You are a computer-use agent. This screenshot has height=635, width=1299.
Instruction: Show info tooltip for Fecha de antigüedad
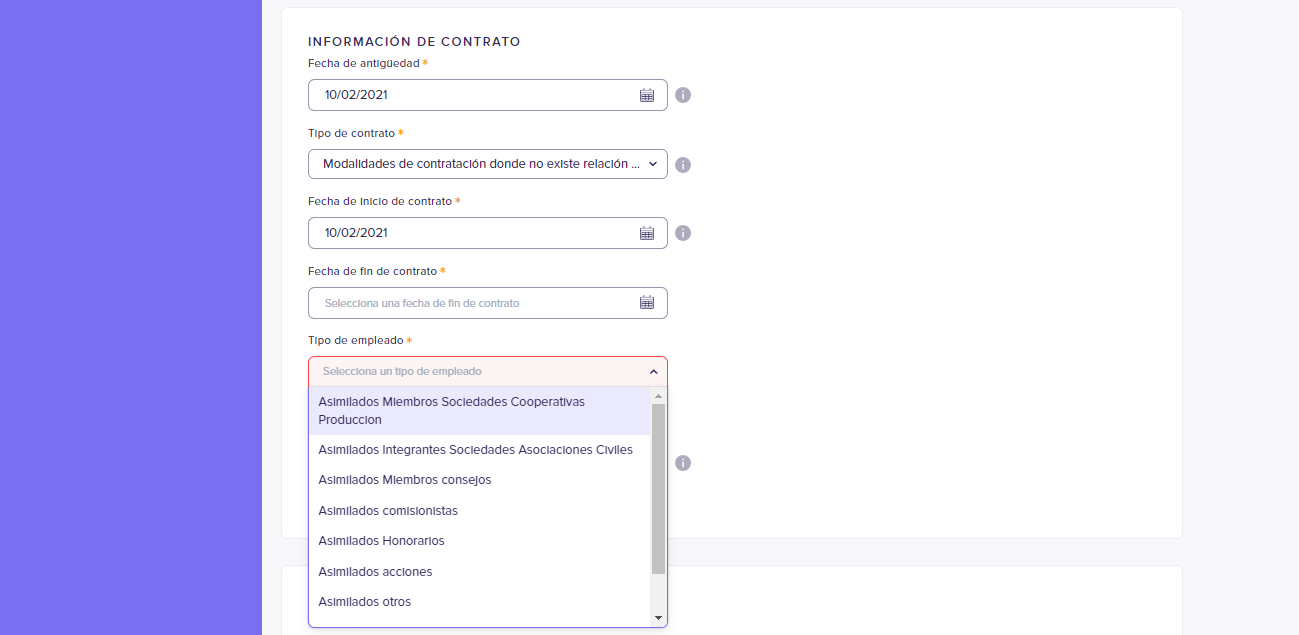683,95
